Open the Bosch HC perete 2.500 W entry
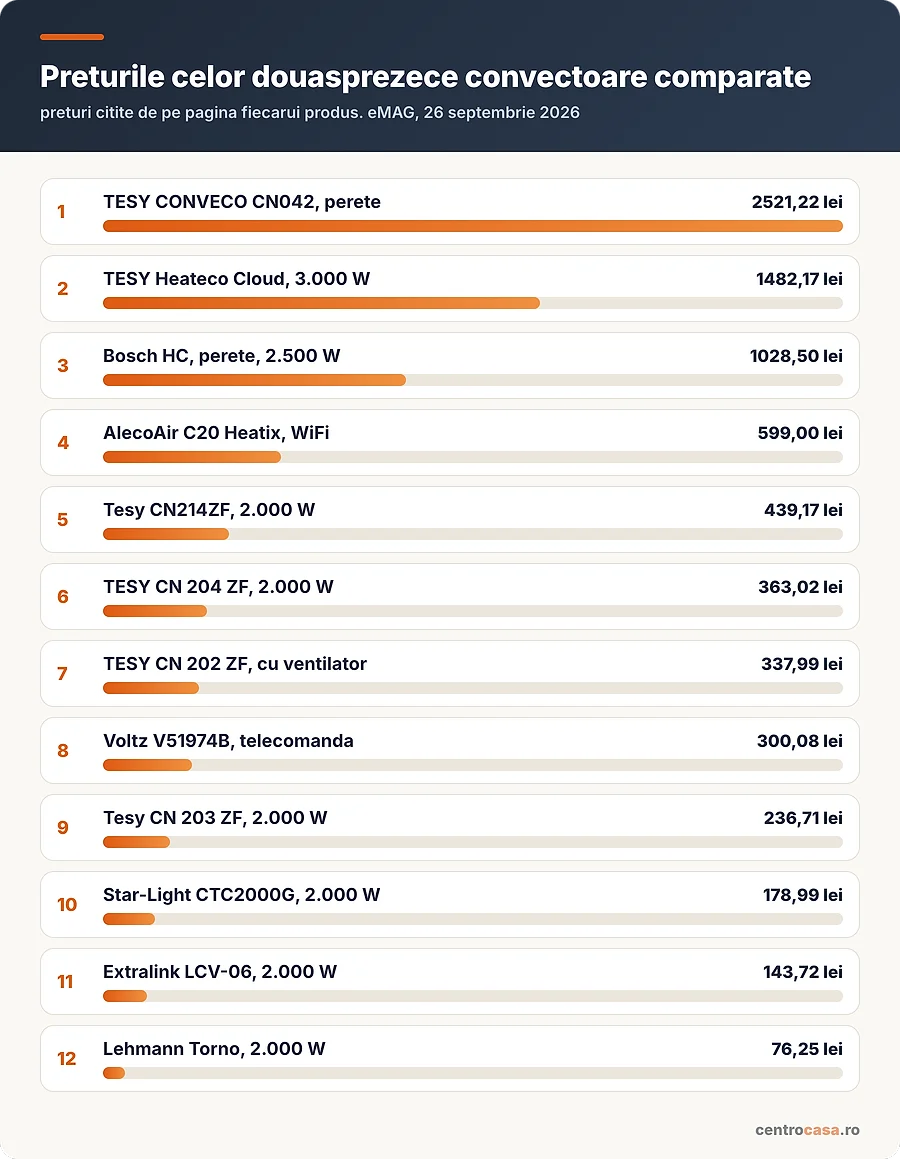The width and height of the screenshot is (900, 1159). tap(449, 365)
